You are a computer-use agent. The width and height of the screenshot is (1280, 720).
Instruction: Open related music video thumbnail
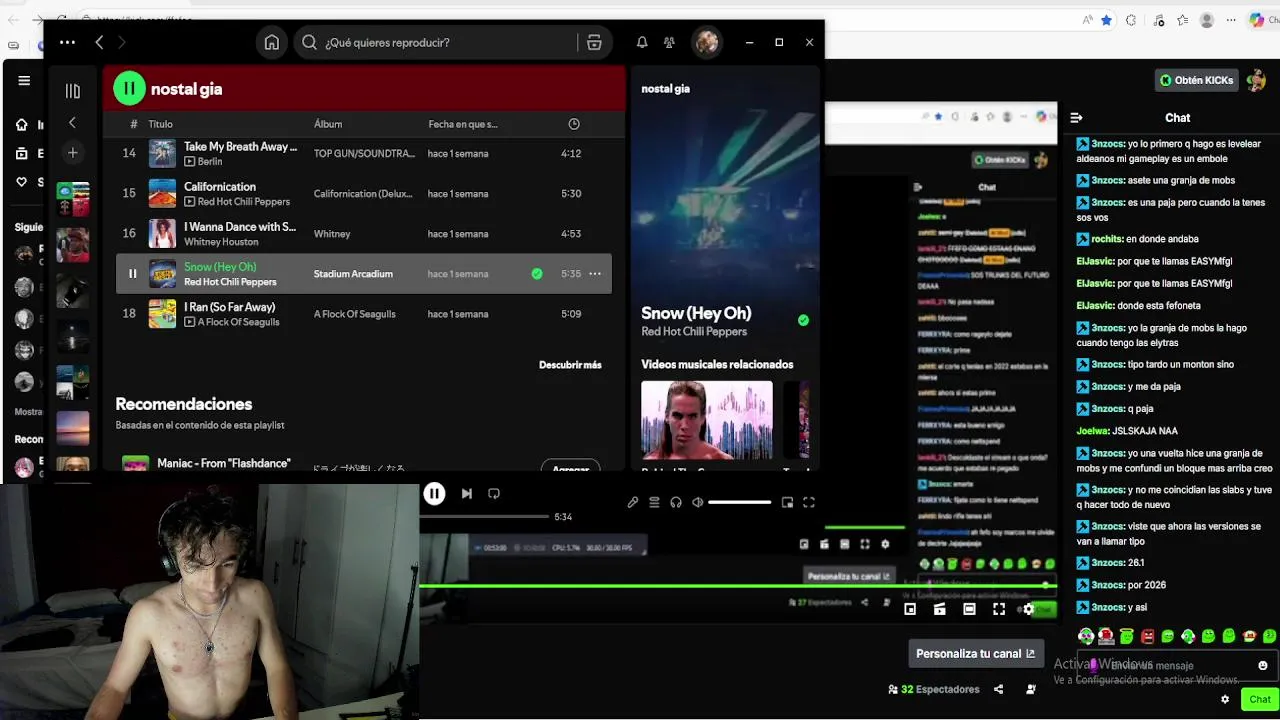click(707, 420)
